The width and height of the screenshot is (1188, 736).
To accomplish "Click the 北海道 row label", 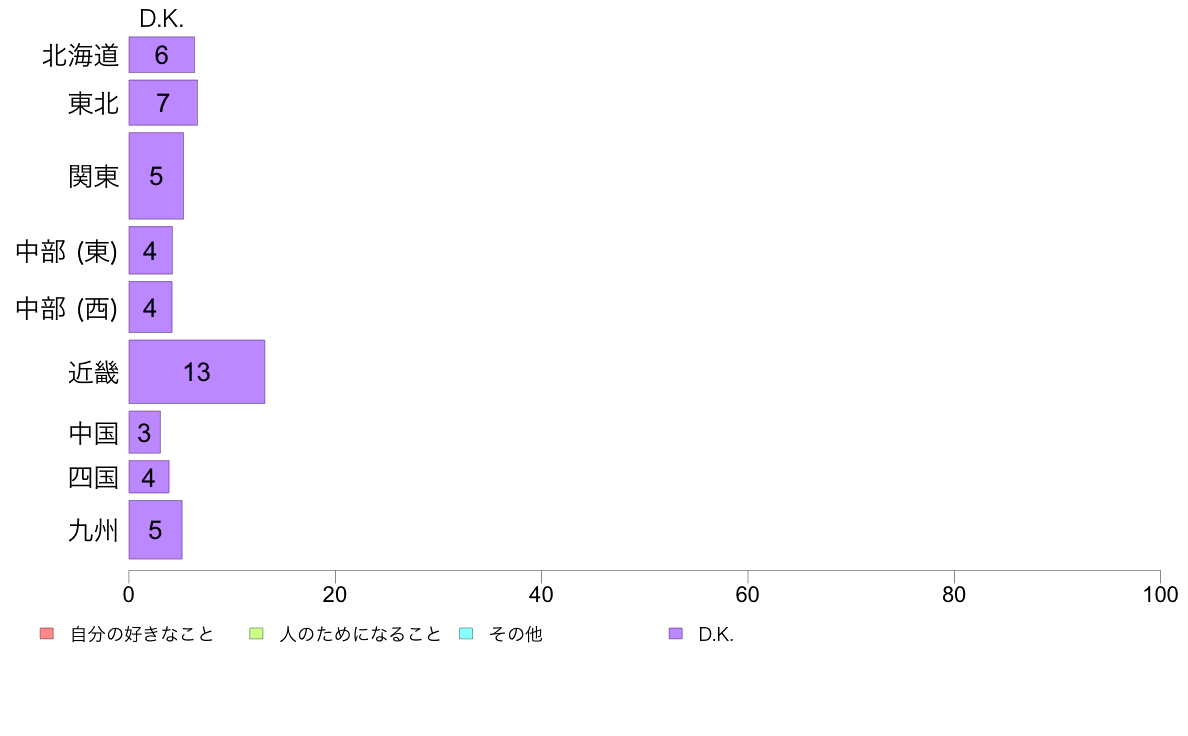I will click(x=80, y=55).
